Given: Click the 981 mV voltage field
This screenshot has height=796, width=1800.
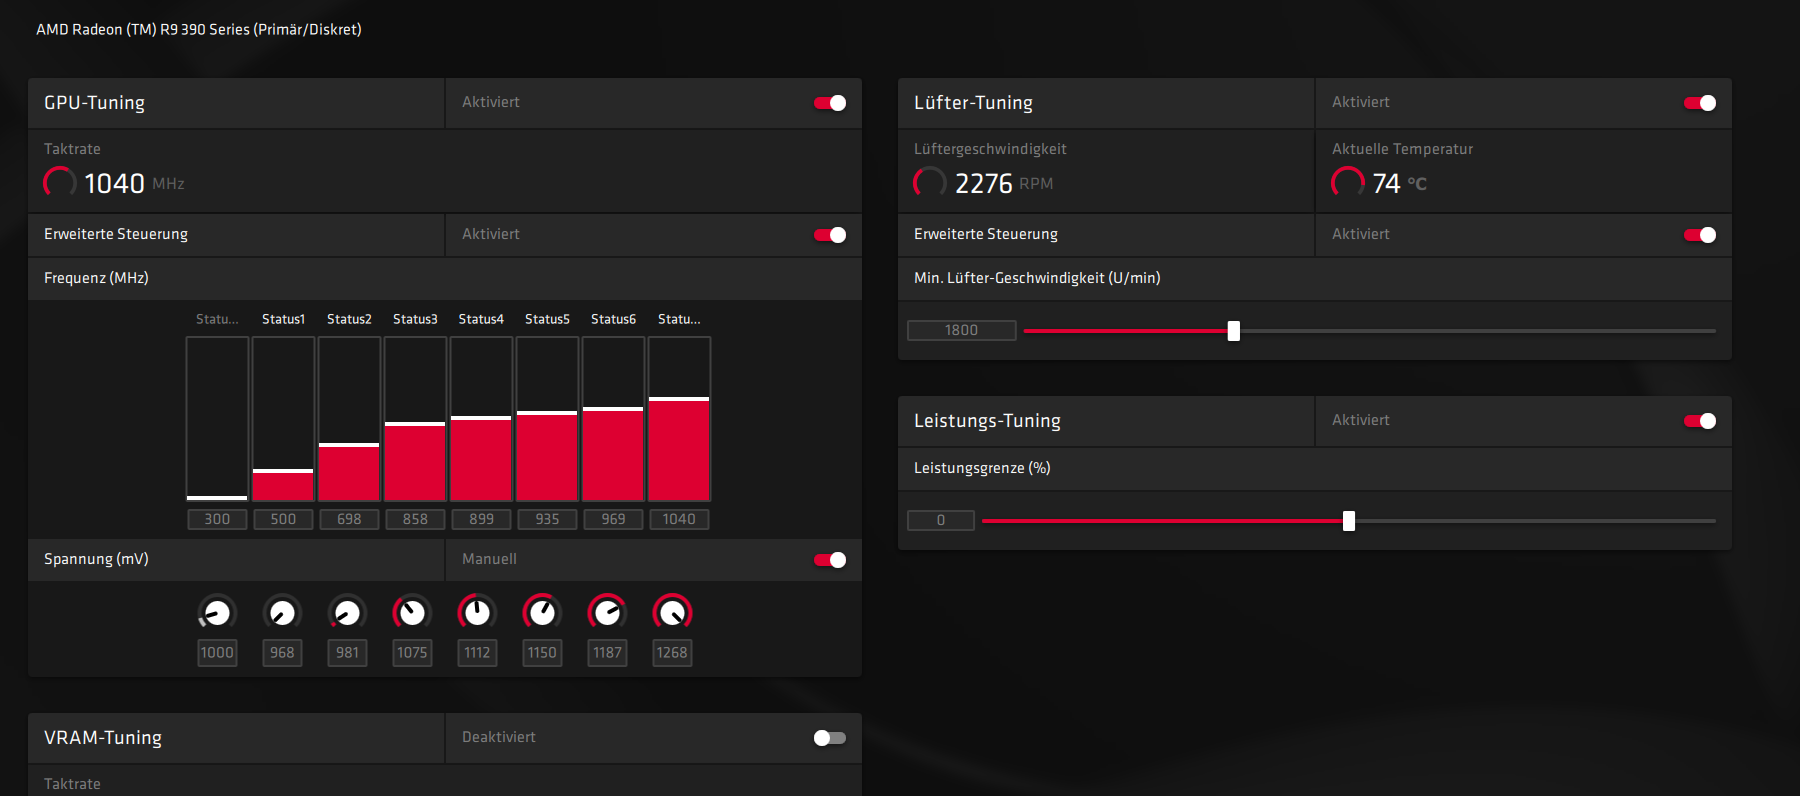Looking at the screenshot, I should point(347,653).
